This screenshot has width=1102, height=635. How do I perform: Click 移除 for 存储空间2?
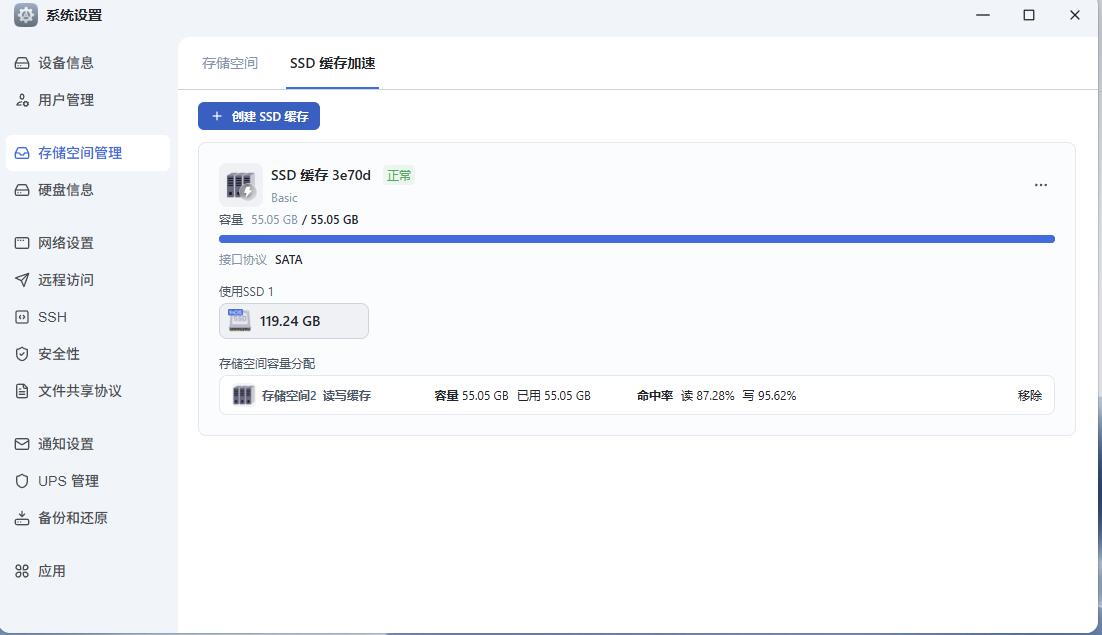pyautogui.click(x=1030, y=395)
